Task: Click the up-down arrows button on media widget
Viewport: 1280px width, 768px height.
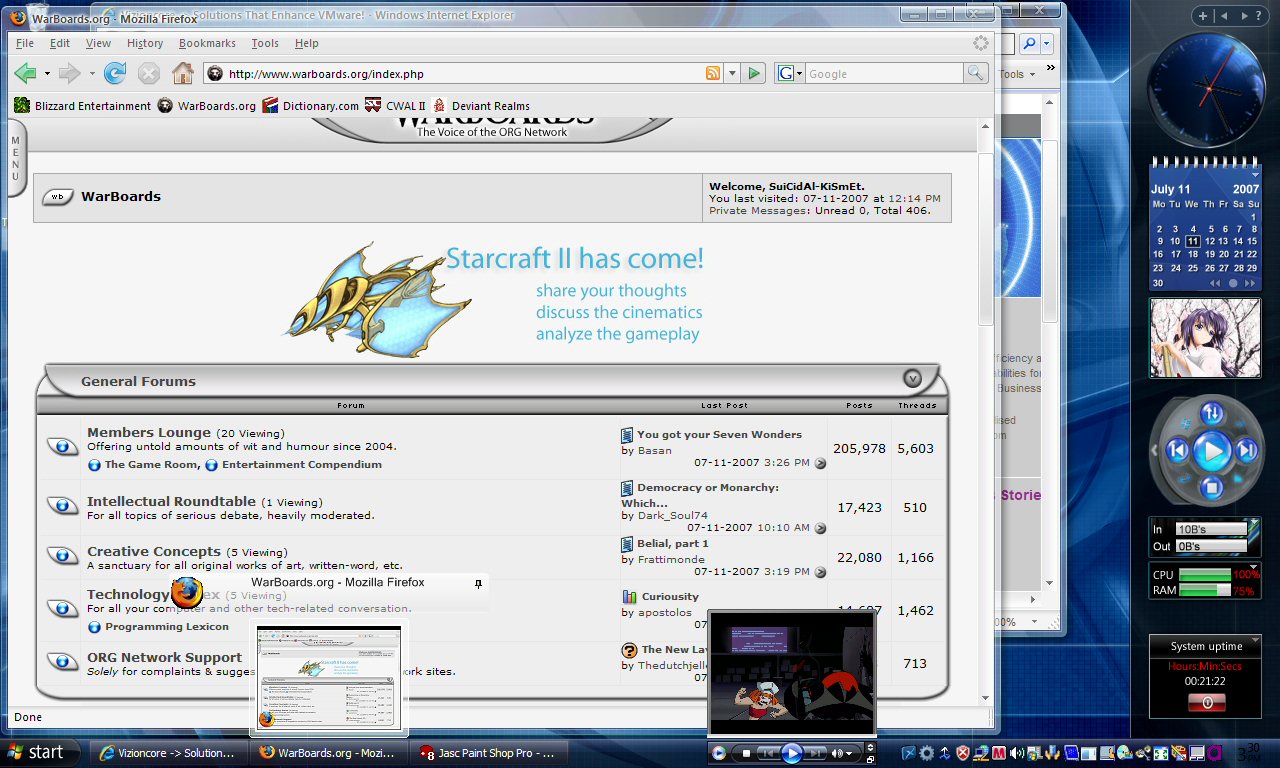Action: point(1211,413)
